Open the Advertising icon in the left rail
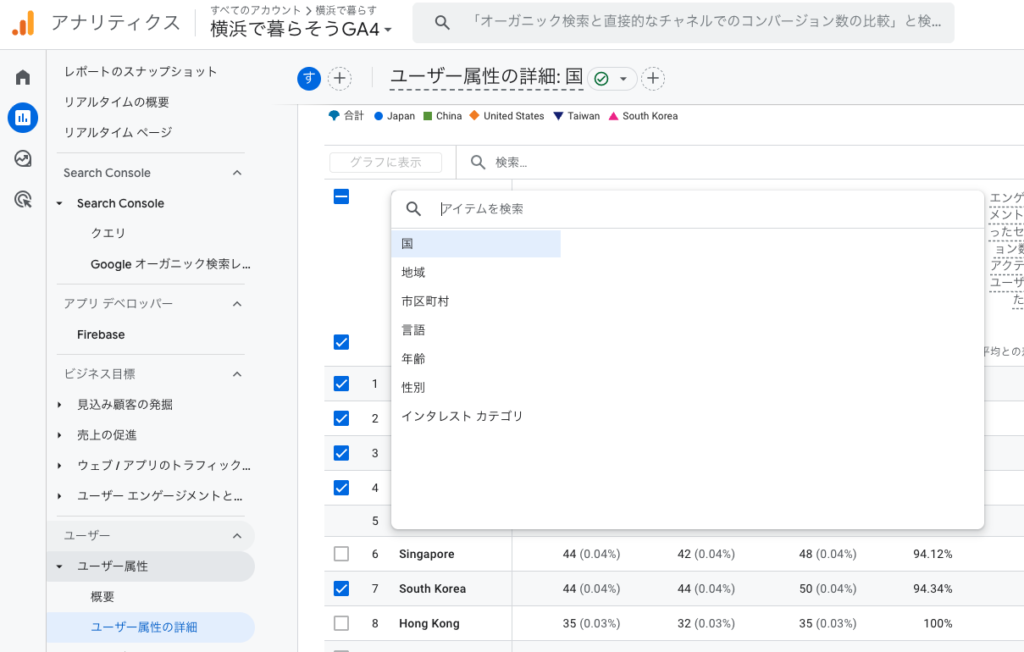1024x652 pixels. click(x=22, y=196)
